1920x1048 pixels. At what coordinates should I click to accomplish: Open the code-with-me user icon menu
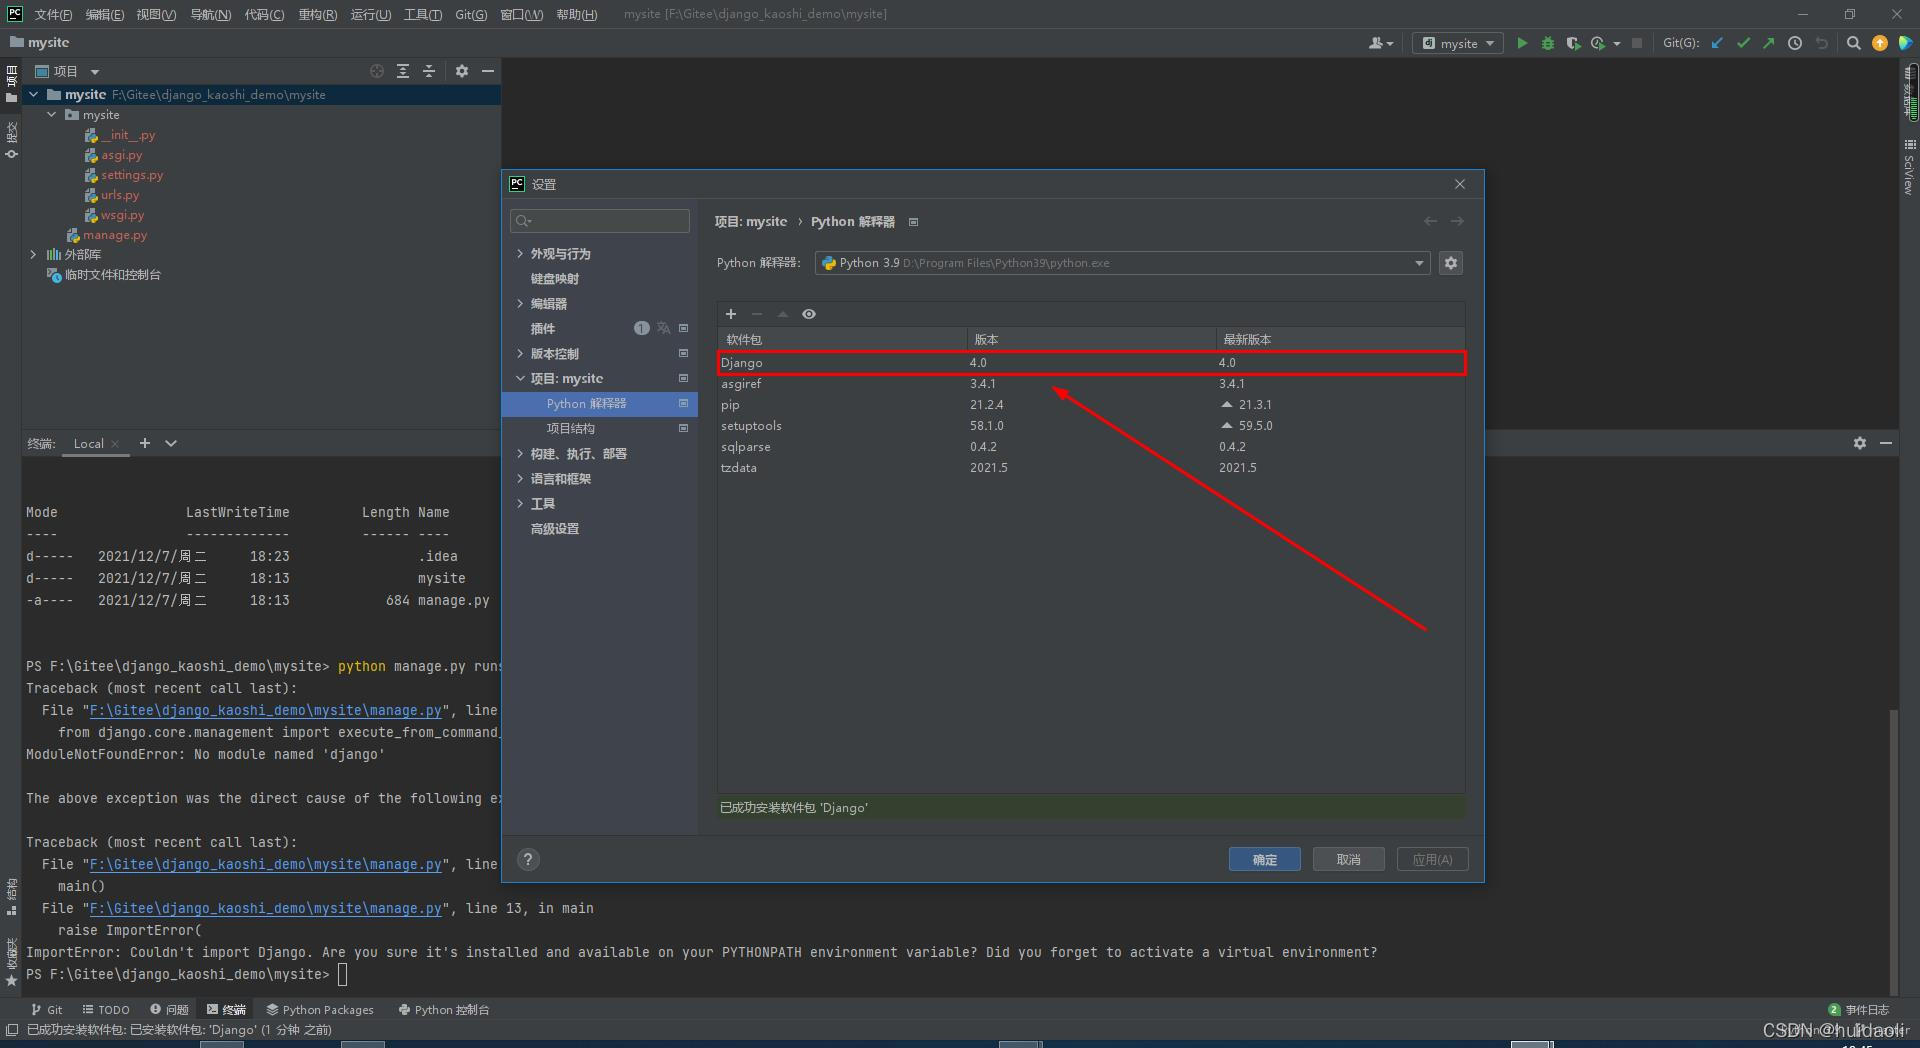pyautogui.click(x=1380, y=43)
